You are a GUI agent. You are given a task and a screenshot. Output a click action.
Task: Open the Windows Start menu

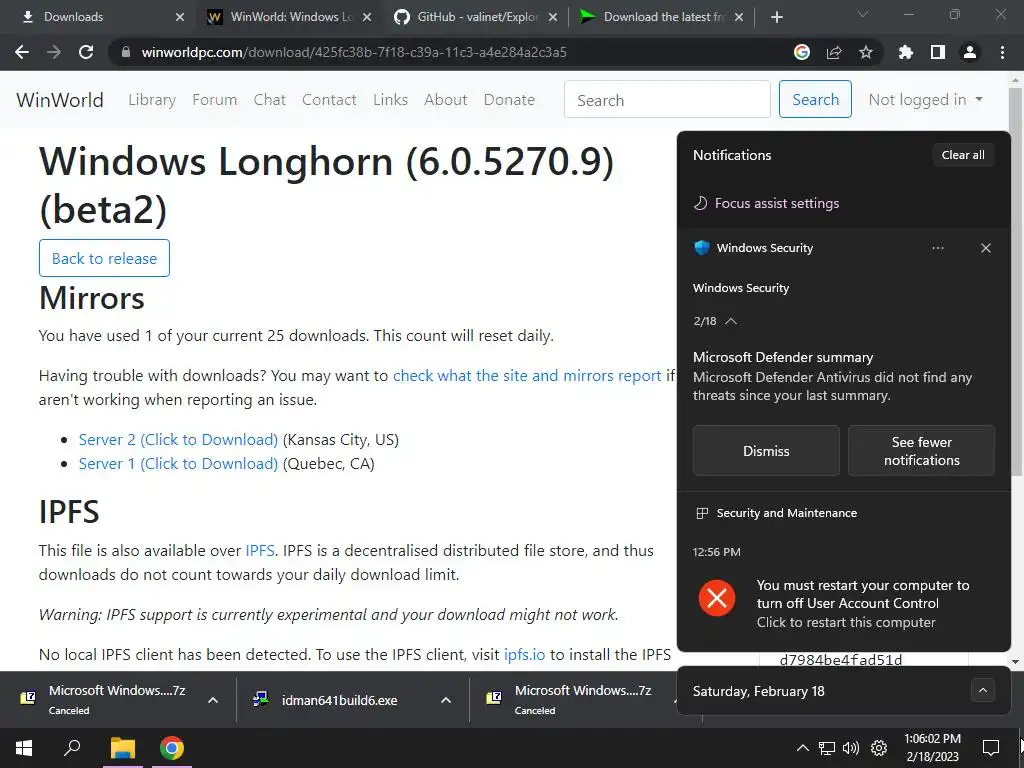tap(24, 748)
